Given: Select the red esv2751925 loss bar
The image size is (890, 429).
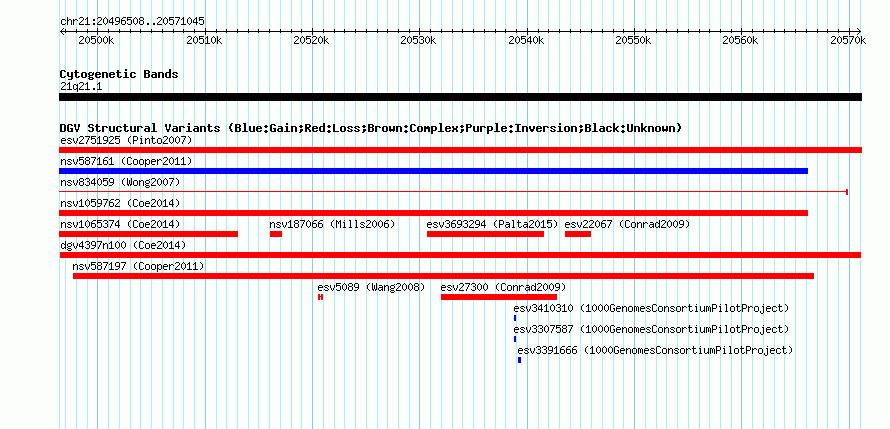Looking at the screenshot, I should 460,150.
